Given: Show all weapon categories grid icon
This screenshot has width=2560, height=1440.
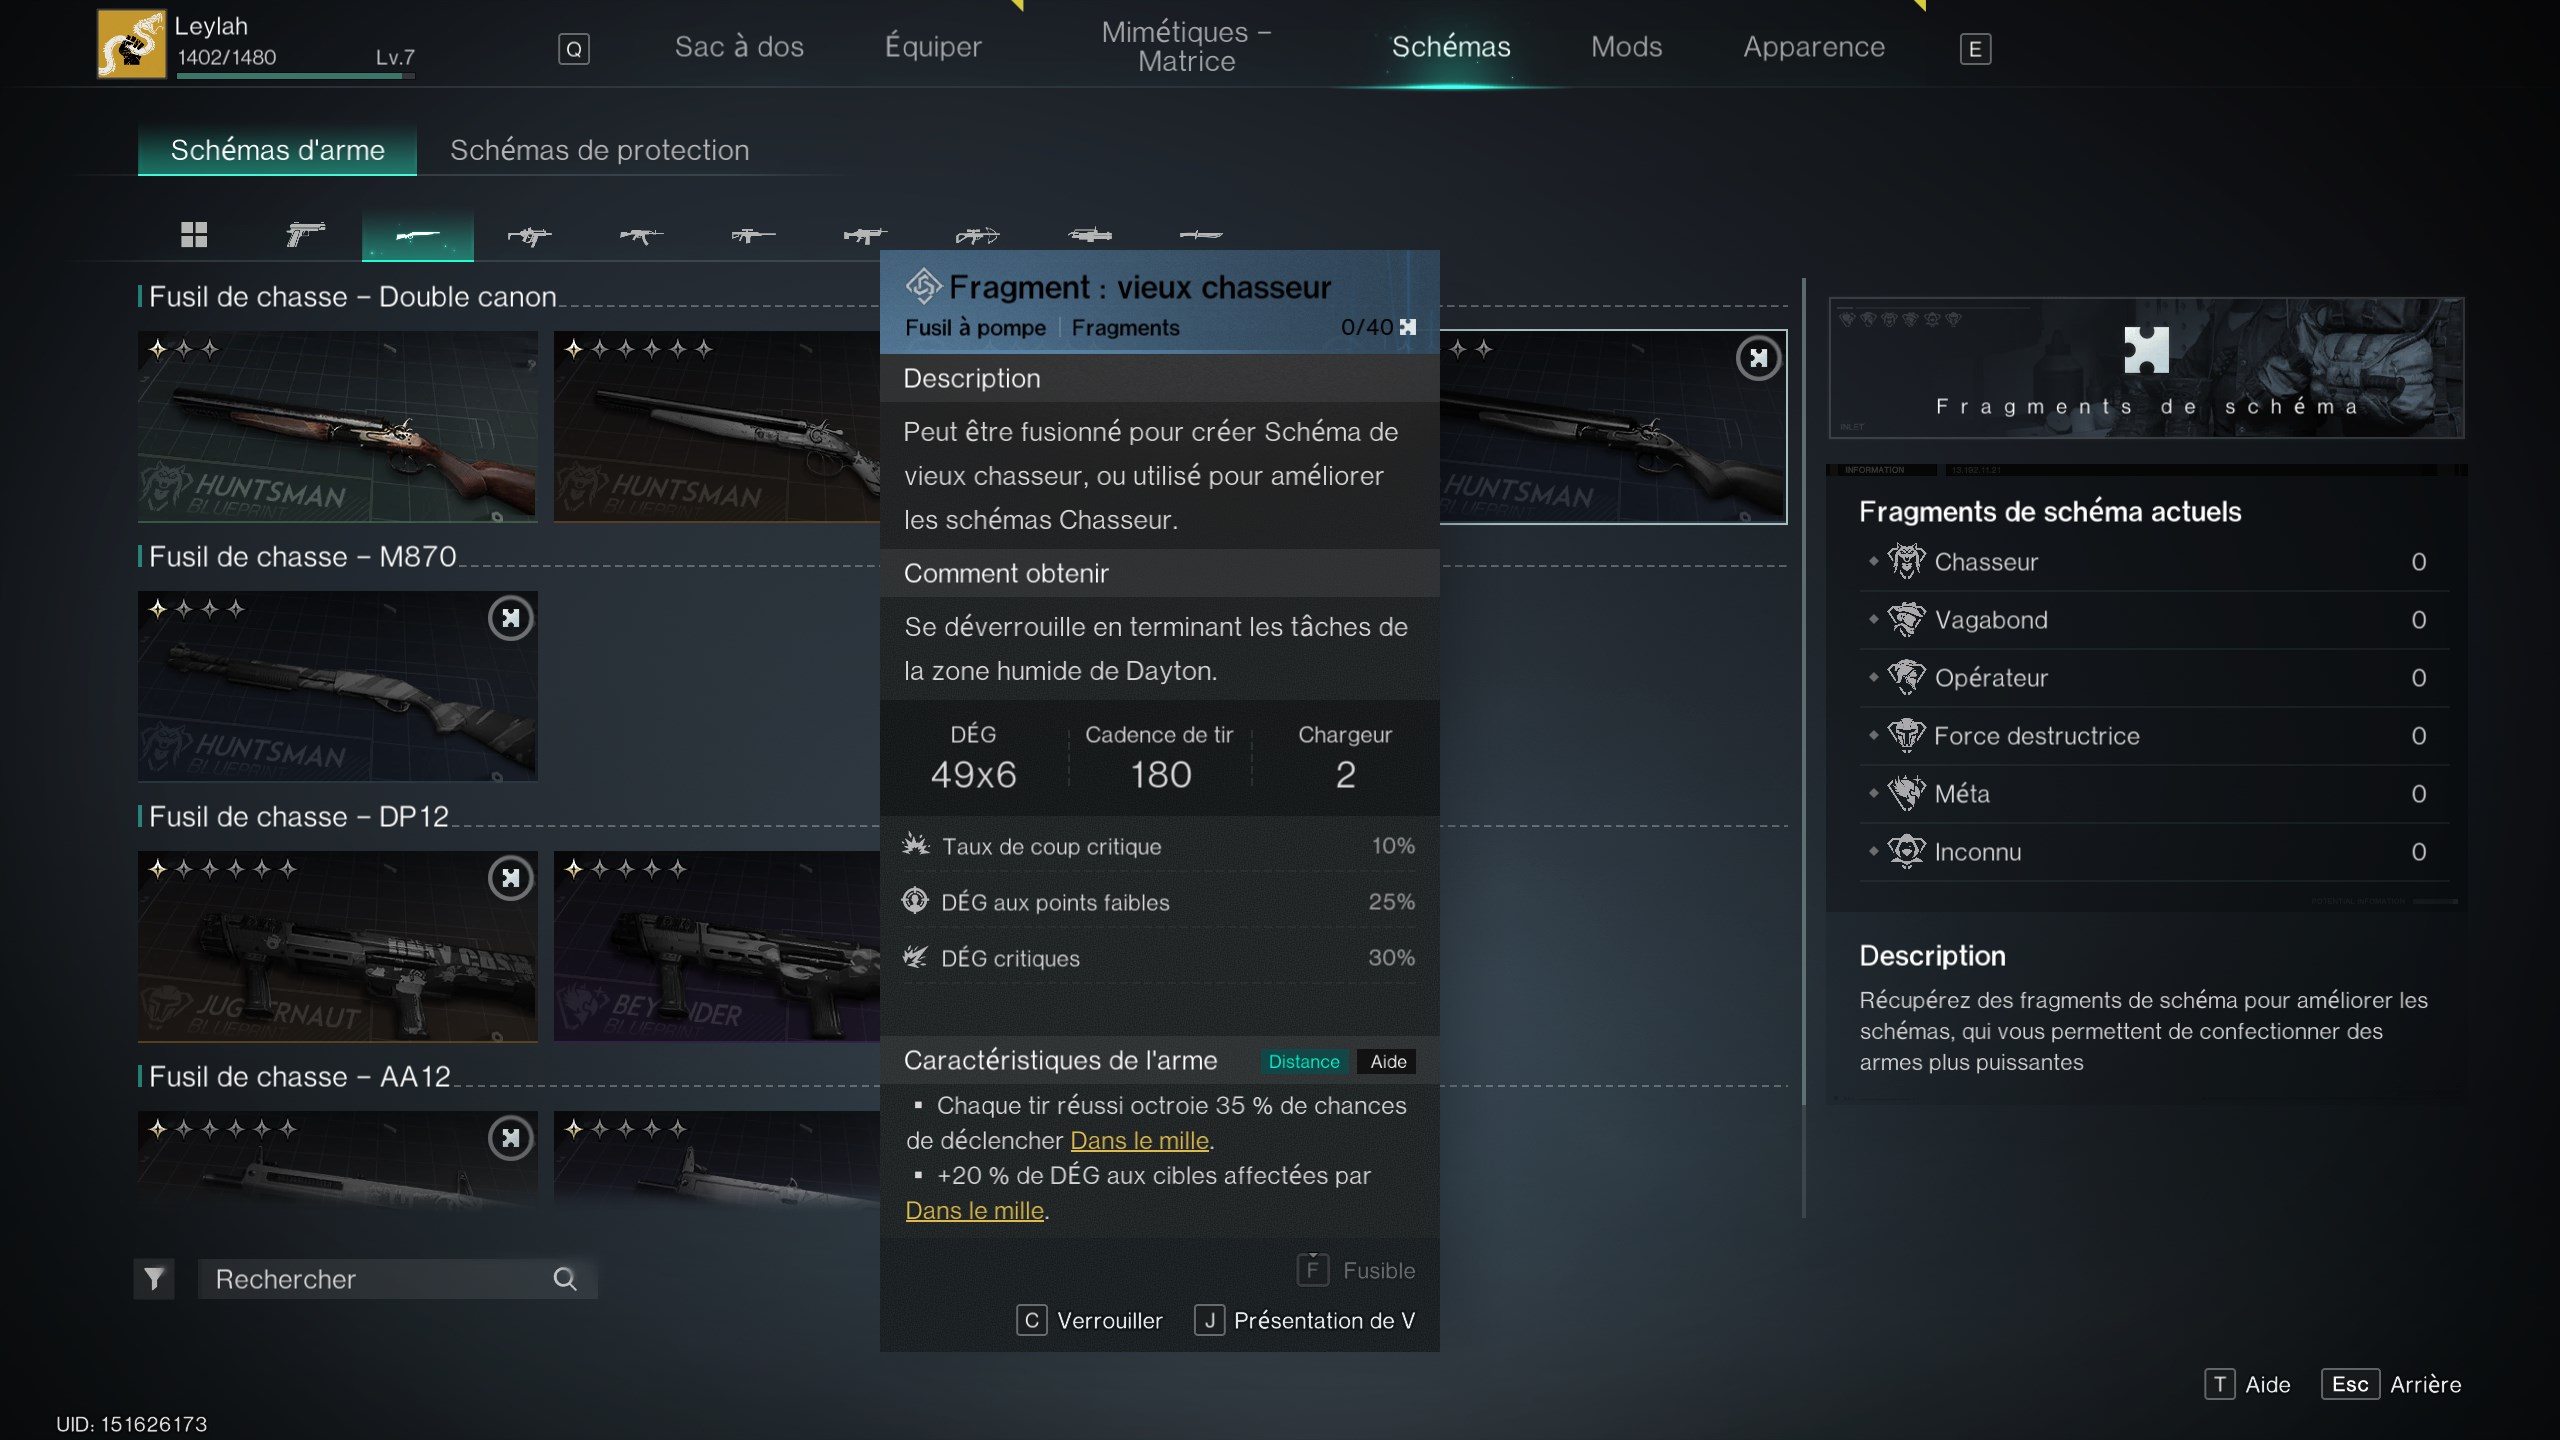Looking at the screenshot, I should (194, 235).
